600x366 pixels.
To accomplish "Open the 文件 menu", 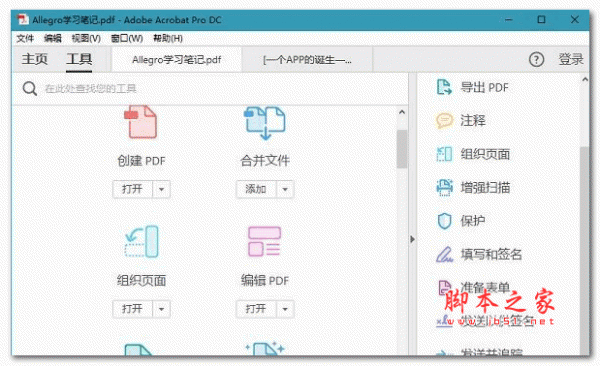I will (25, 38).
